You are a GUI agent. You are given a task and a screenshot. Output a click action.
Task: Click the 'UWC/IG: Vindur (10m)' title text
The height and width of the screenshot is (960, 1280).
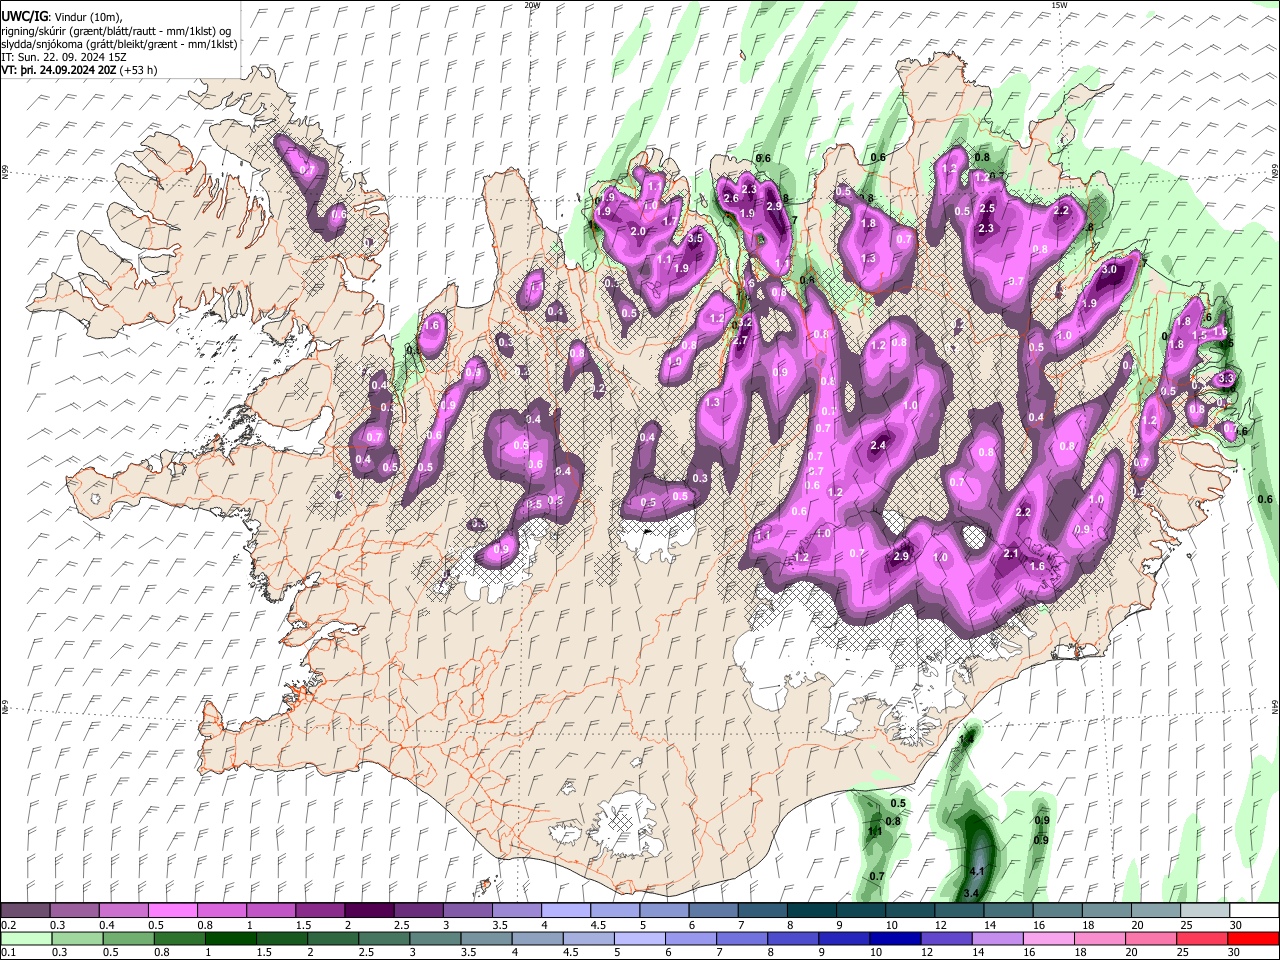tap(62, 17)
